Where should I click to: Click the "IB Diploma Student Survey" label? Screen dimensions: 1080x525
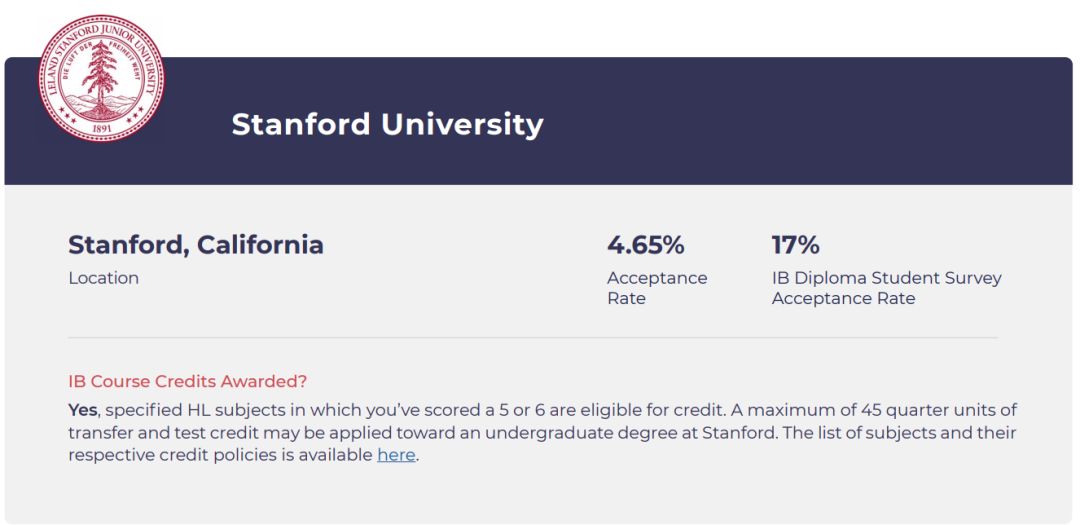[x=886, y=278]
